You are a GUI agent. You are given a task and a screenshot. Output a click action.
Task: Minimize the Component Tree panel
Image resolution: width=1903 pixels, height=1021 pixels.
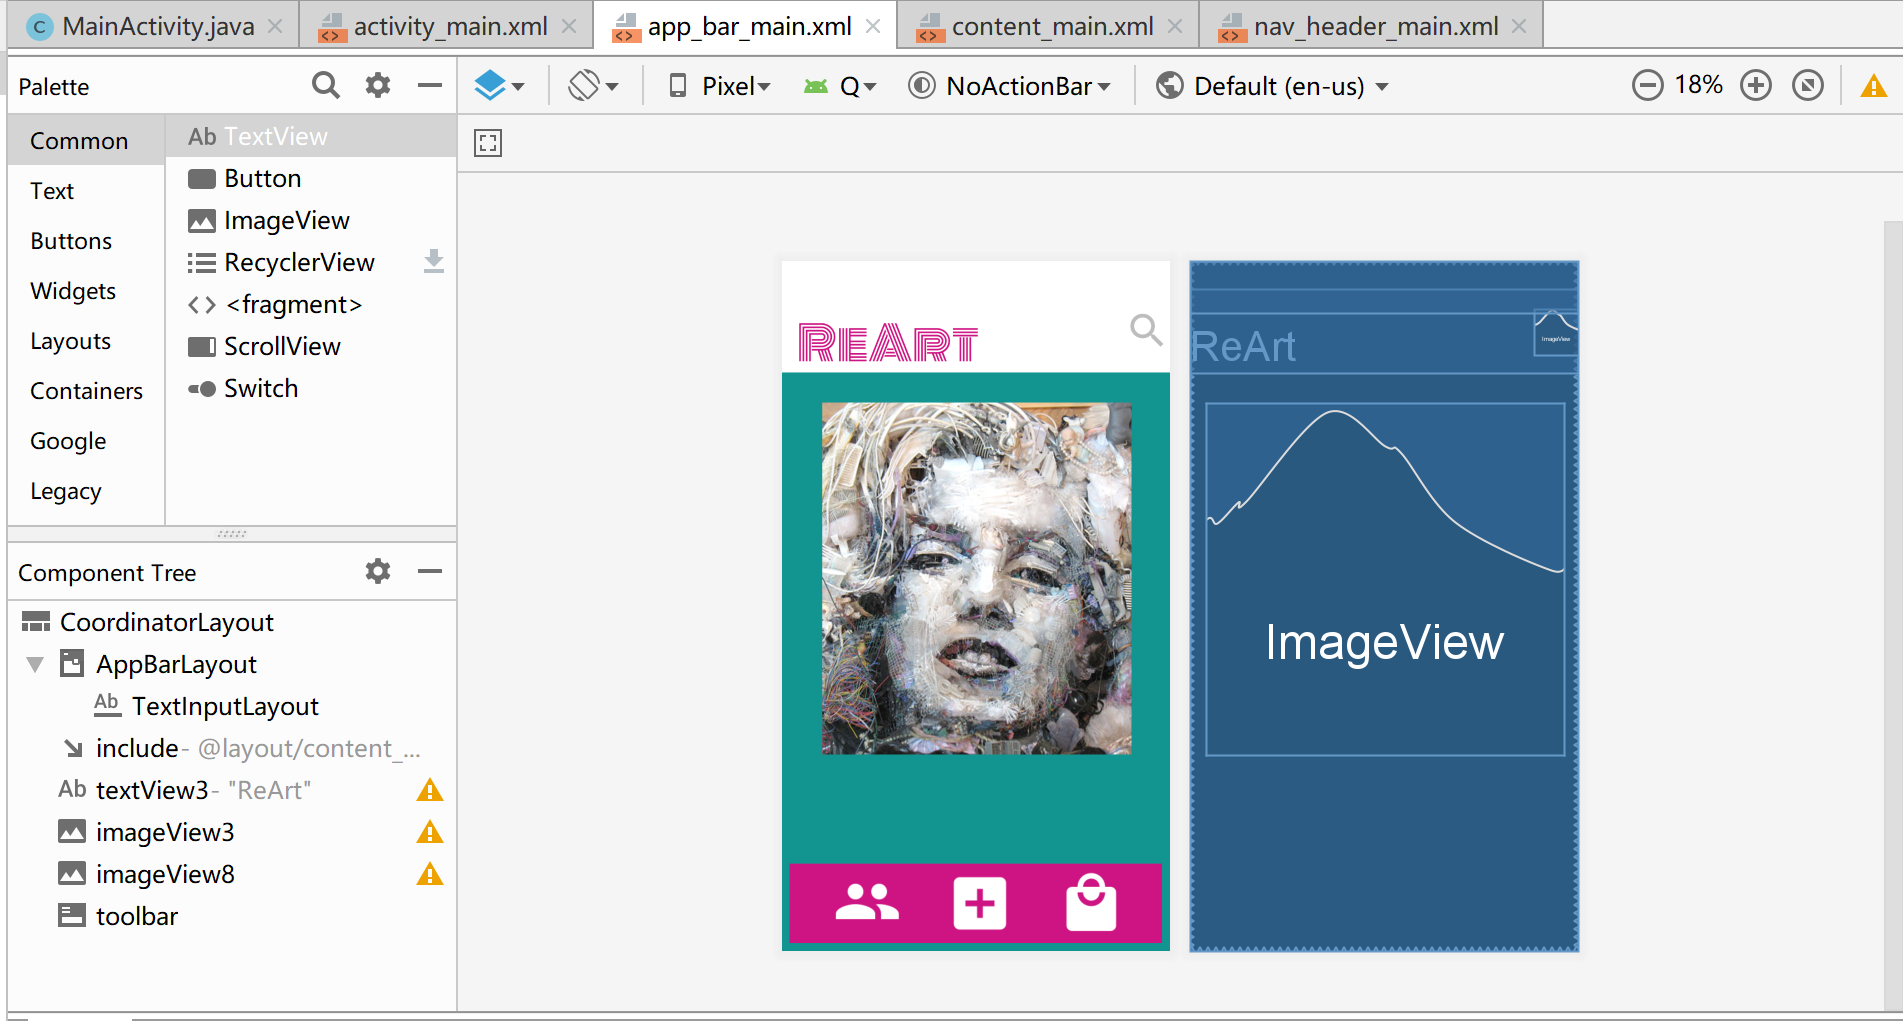coord(430,572)
